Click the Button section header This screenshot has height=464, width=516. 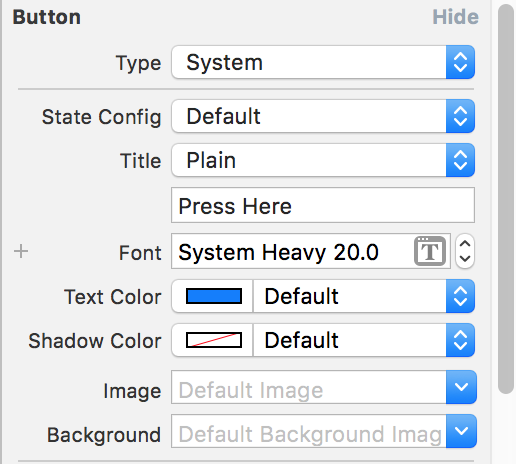47,17
